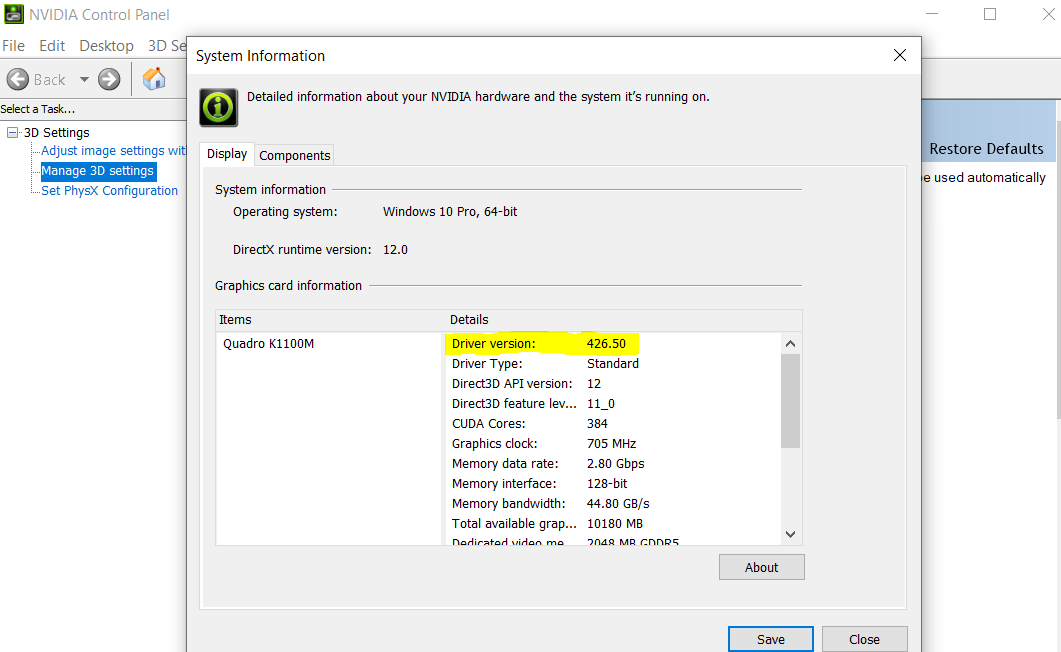This screenshot has width=1061, height=652.
Task: Select the Driver version row
Action: point(612,344)
